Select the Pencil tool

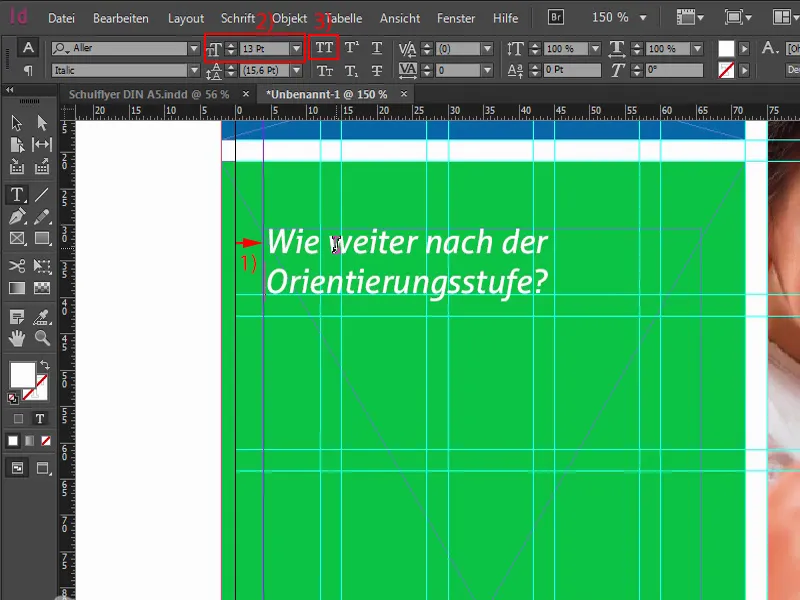click(42, 216)
